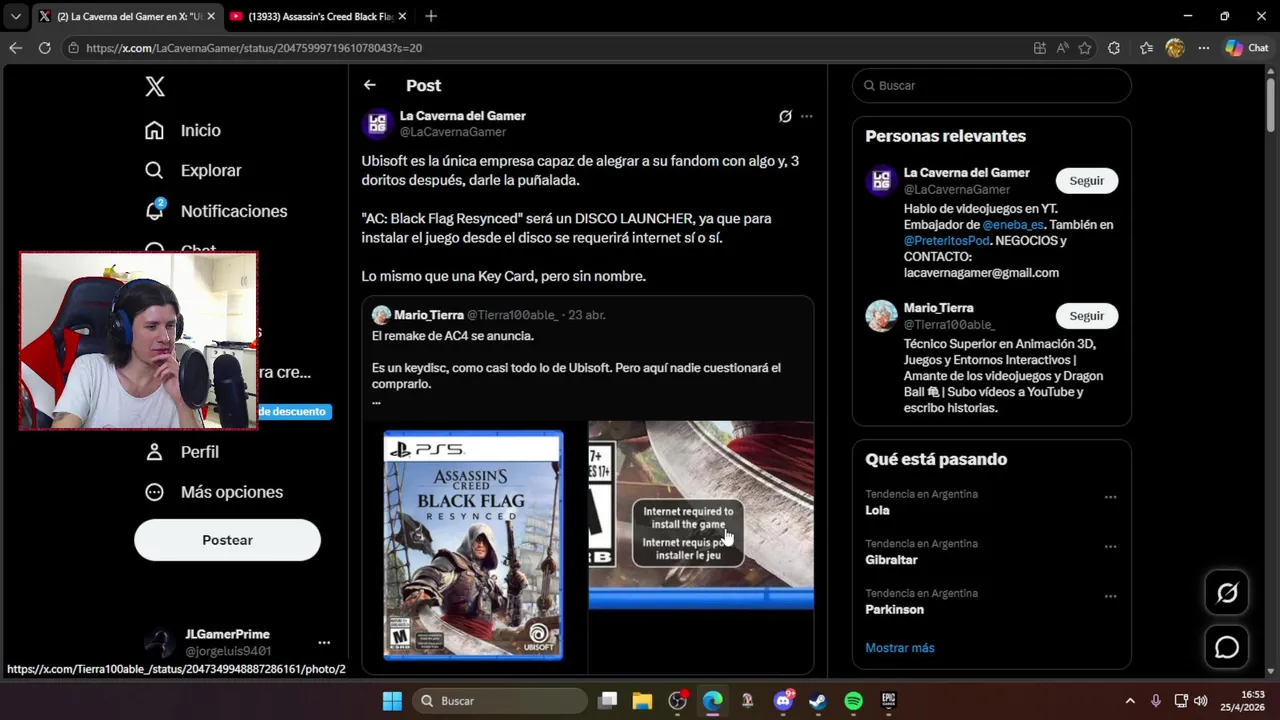The image size is (1280, 720).
Task: Open Explorar search icon in sidebar
Action: pos(154,171)
